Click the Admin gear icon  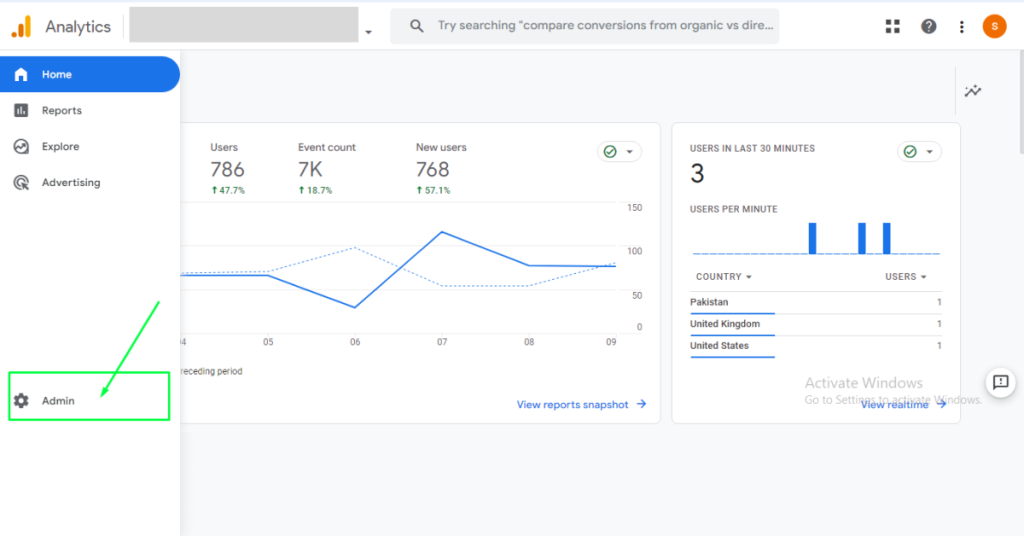click(x=21, y=401)
